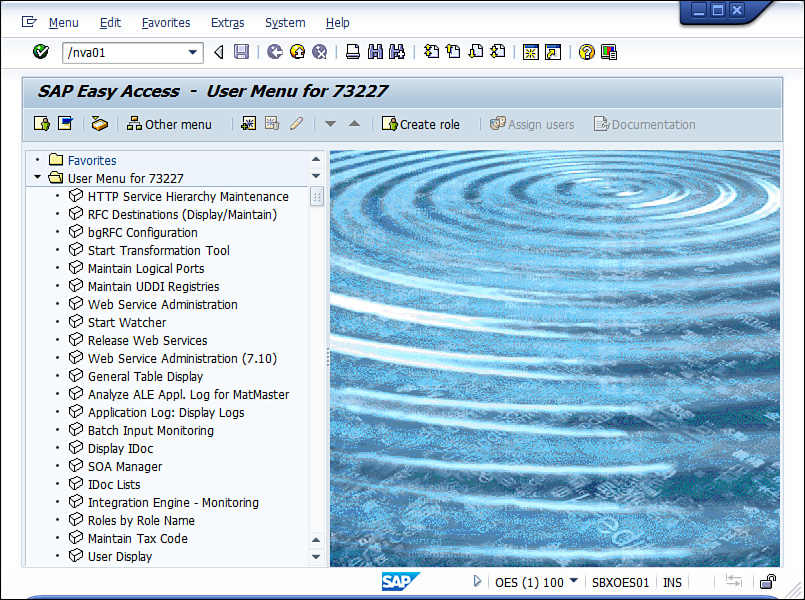
Task: Click the Create role button
Action: (x=420, y=124)
